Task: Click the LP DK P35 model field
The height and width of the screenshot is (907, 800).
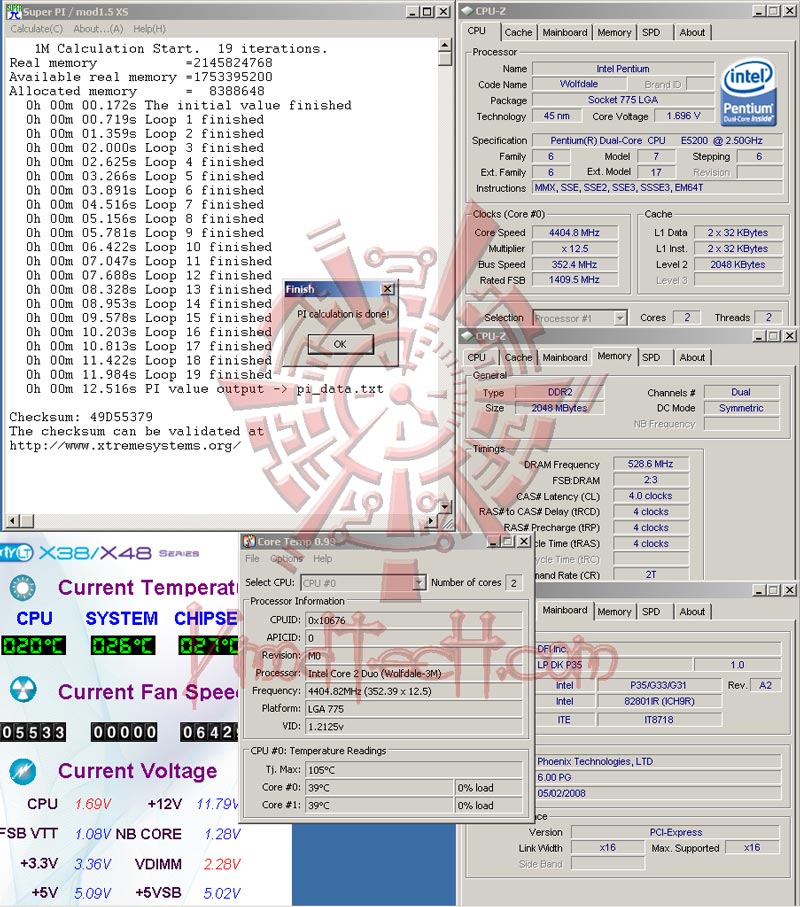Action: pyautogui.click(x=614, y=665)
